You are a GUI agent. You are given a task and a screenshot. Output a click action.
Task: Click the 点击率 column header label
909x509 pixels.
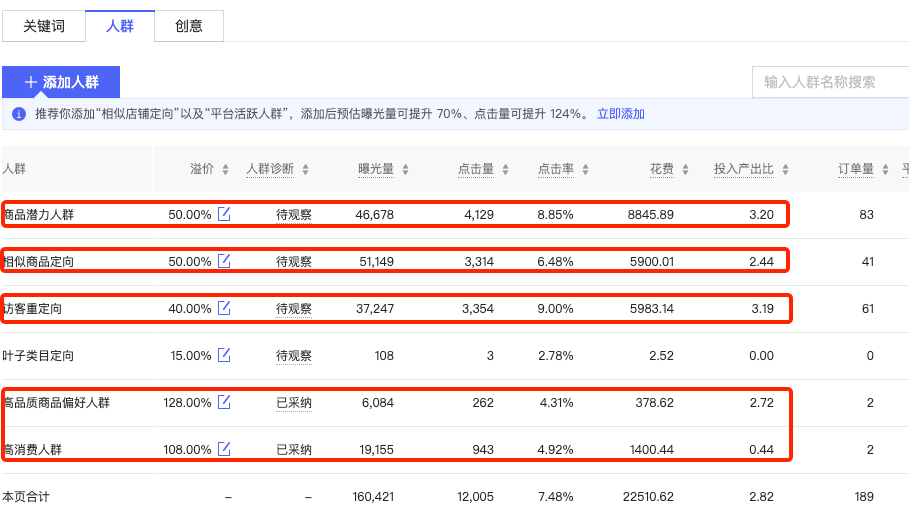click(556, 169)
